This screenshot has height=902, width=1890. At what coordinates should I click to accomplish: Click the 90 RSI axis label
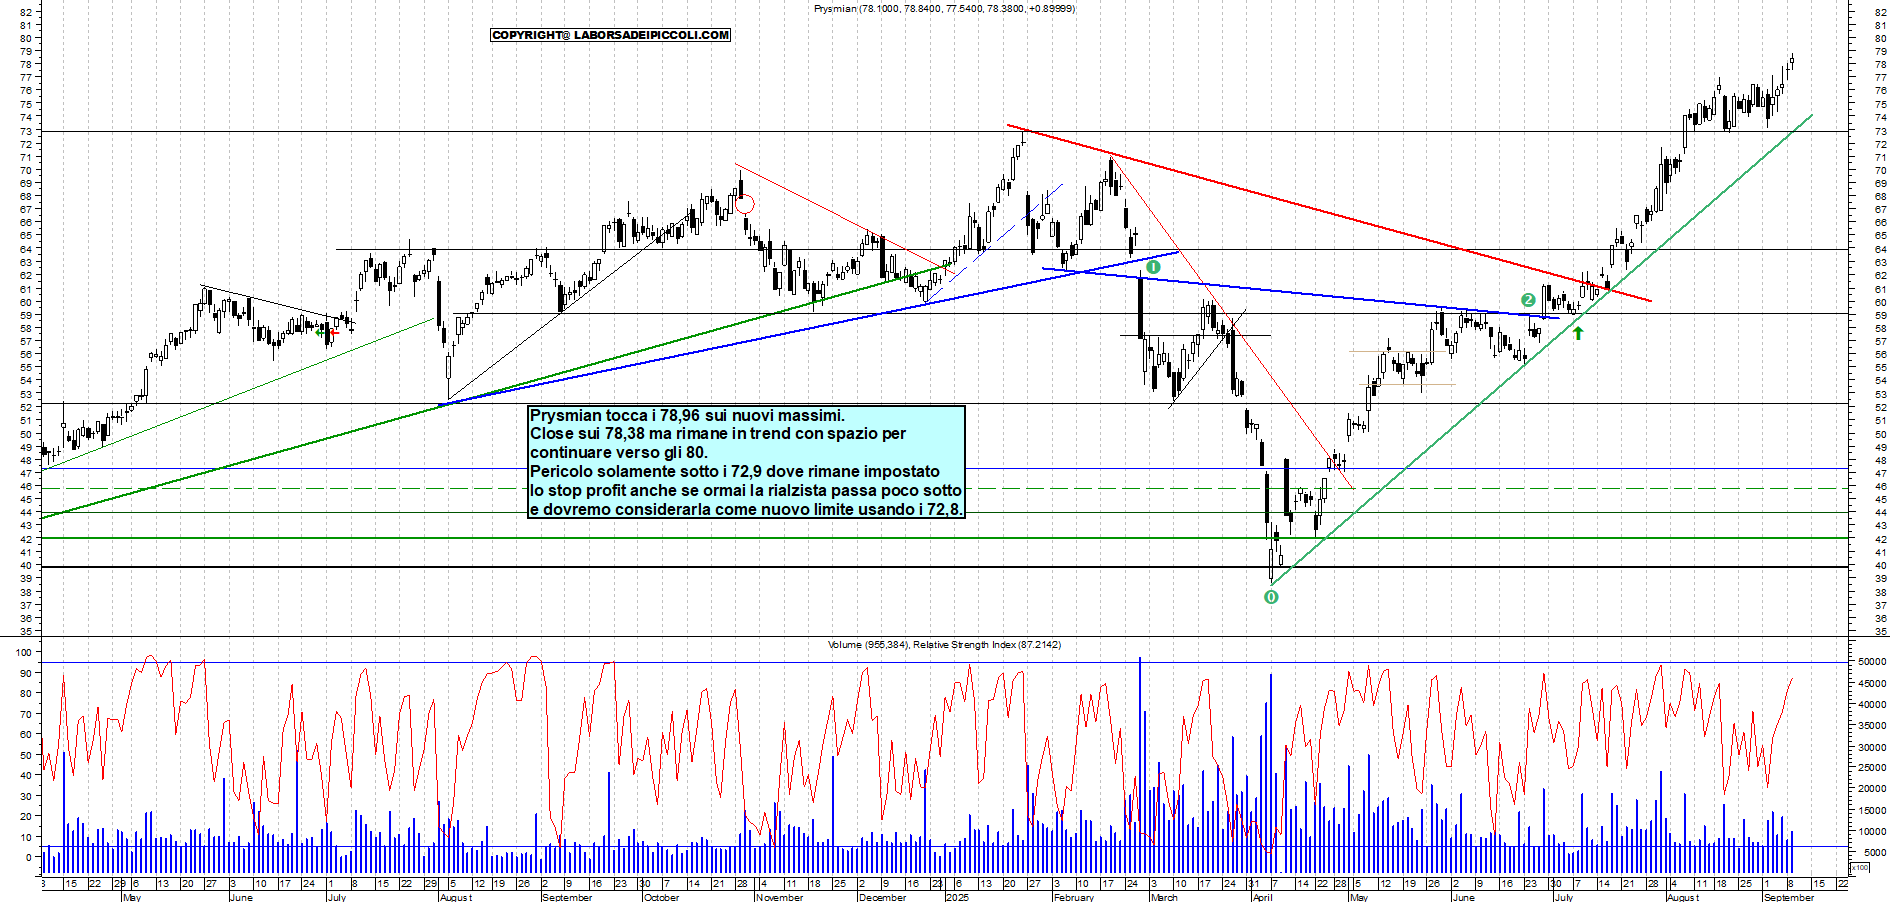point(25,673)
